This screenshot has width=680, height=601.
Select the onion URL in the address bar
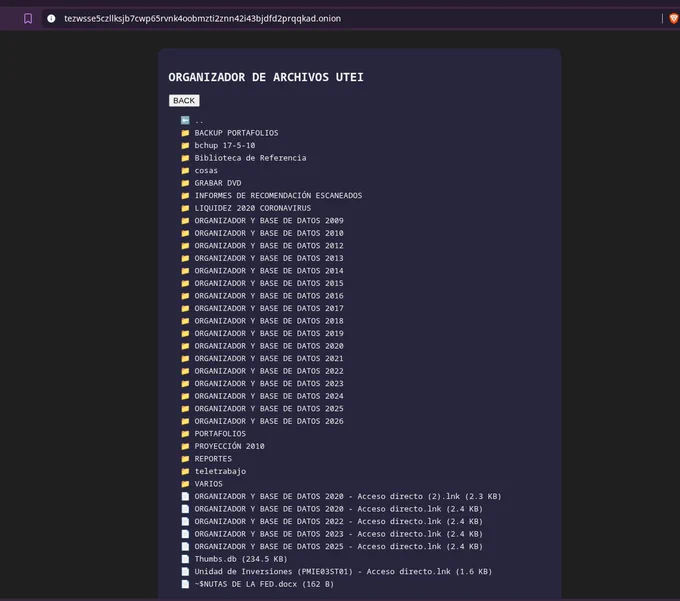203,19
